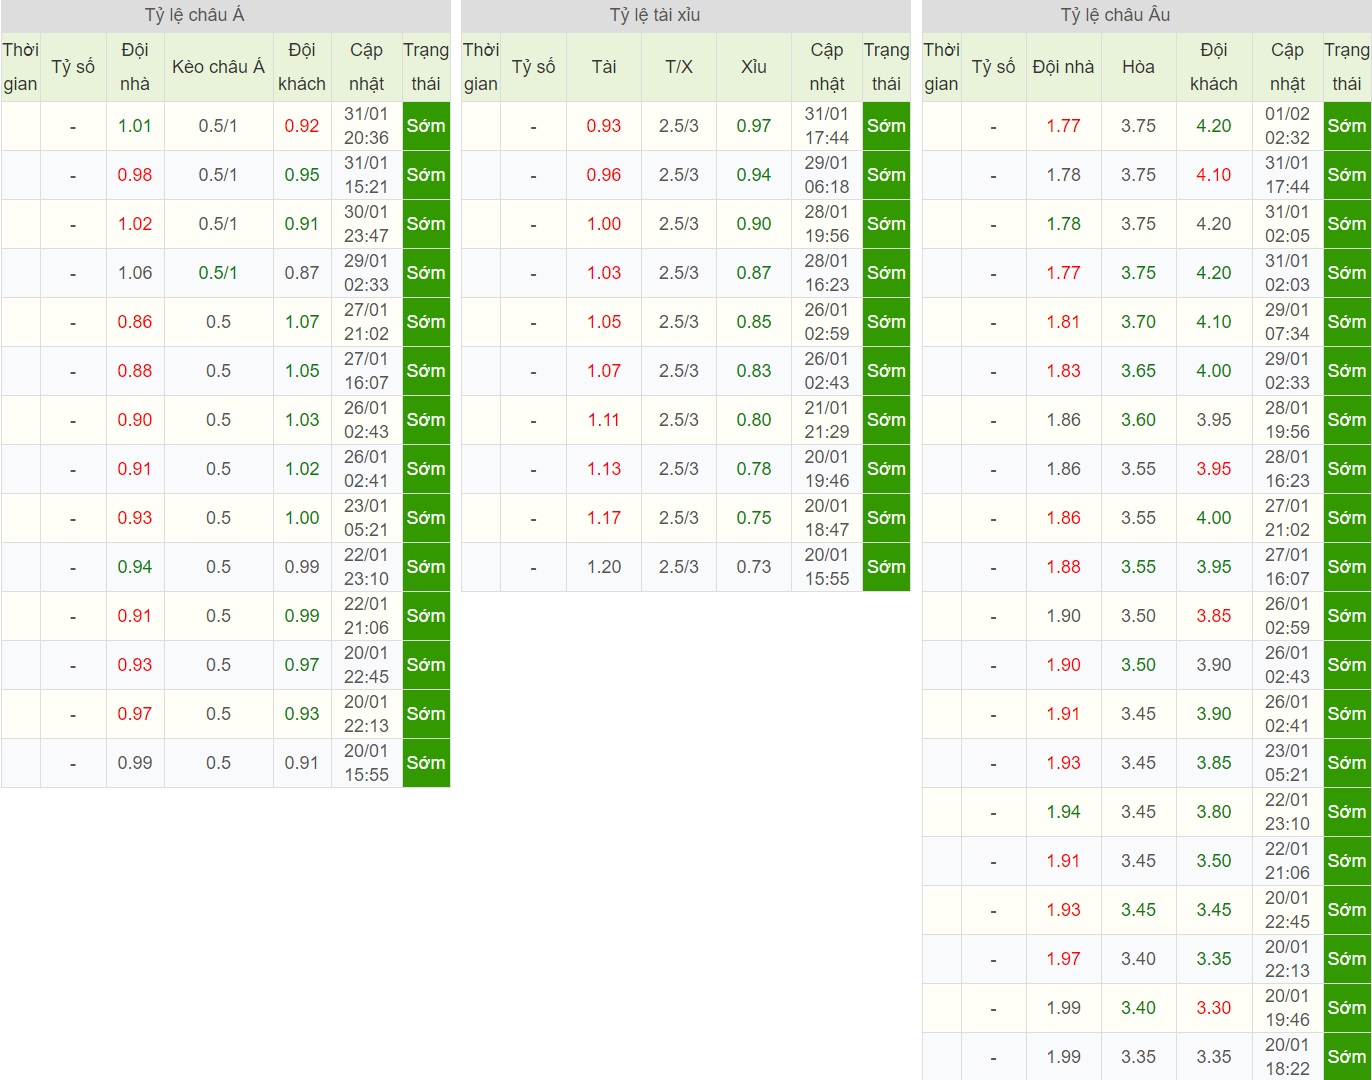Click the red 1.88 home odds value

coord(1063,567)
